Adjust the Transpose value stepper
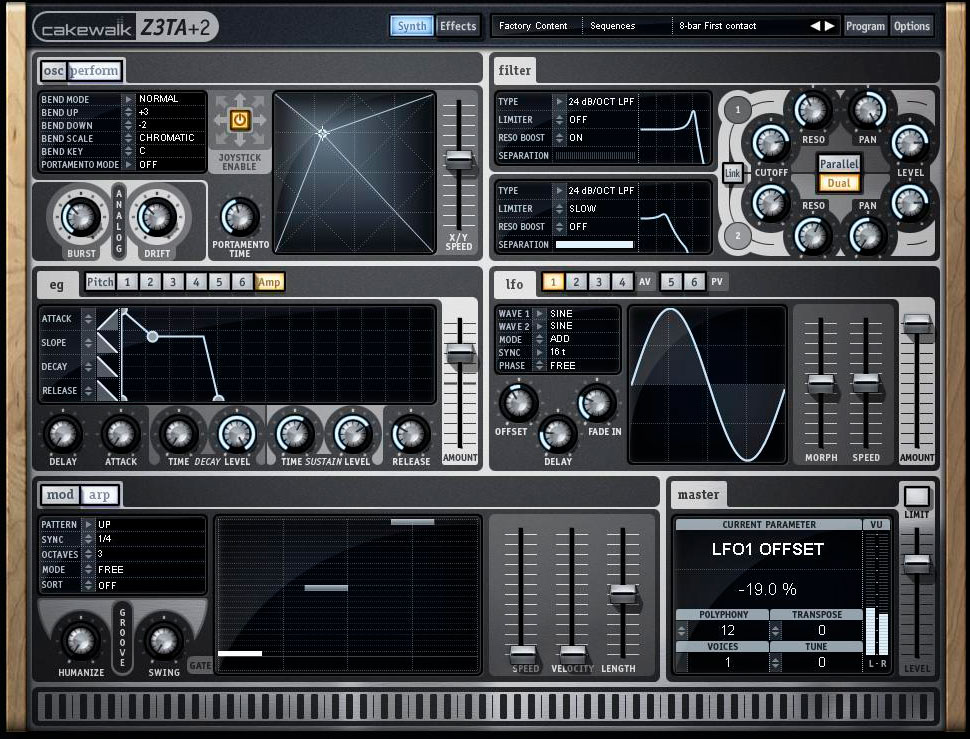Viewport: 970px width, 739px height. (x=775, y=630)
